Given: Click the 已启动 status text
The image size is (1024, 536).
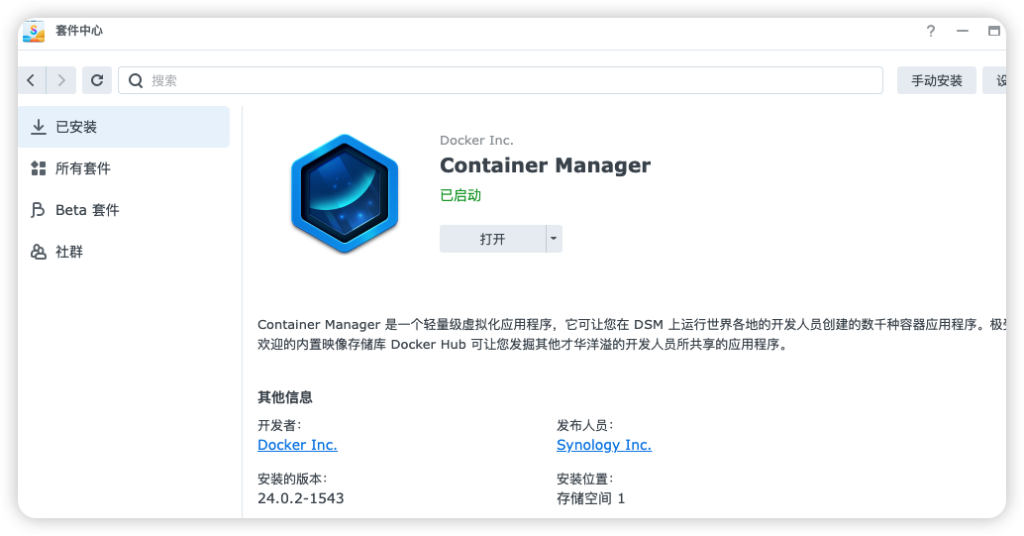Looking at the screenshot, I should pos(460,195).
